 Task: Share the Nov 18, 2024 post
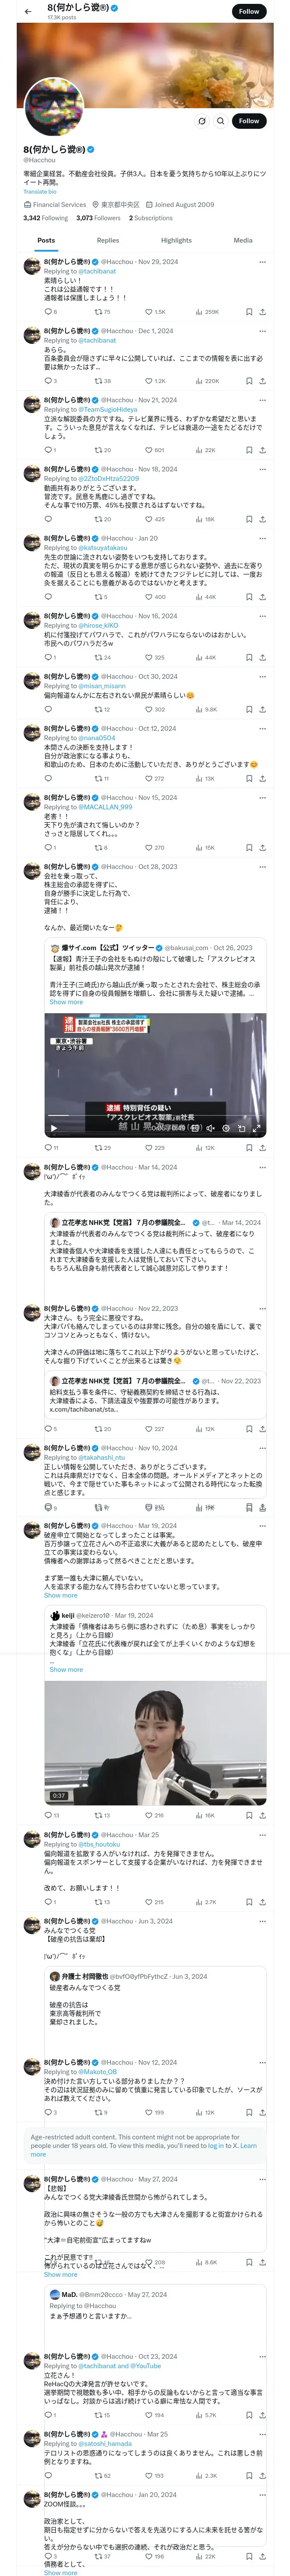coord(262,519)
